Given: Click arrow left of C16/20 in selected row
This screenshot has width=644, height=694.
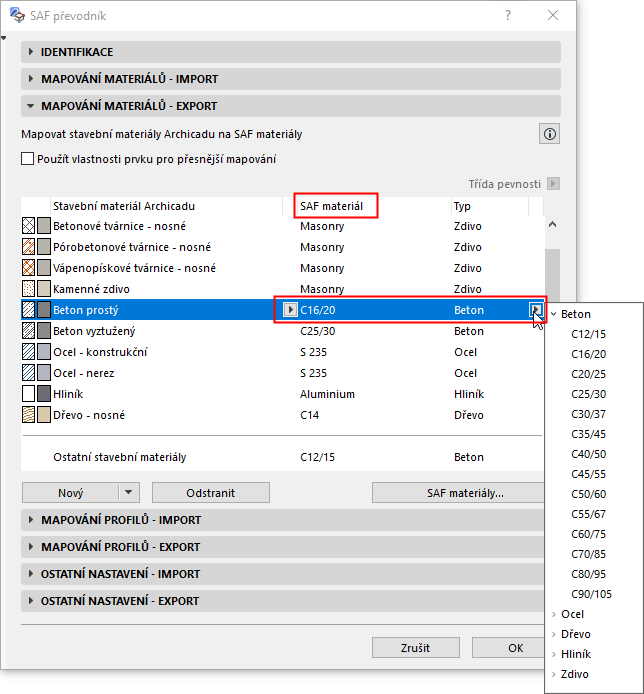Looking at the screenshot, I should [x=290, y=310].
